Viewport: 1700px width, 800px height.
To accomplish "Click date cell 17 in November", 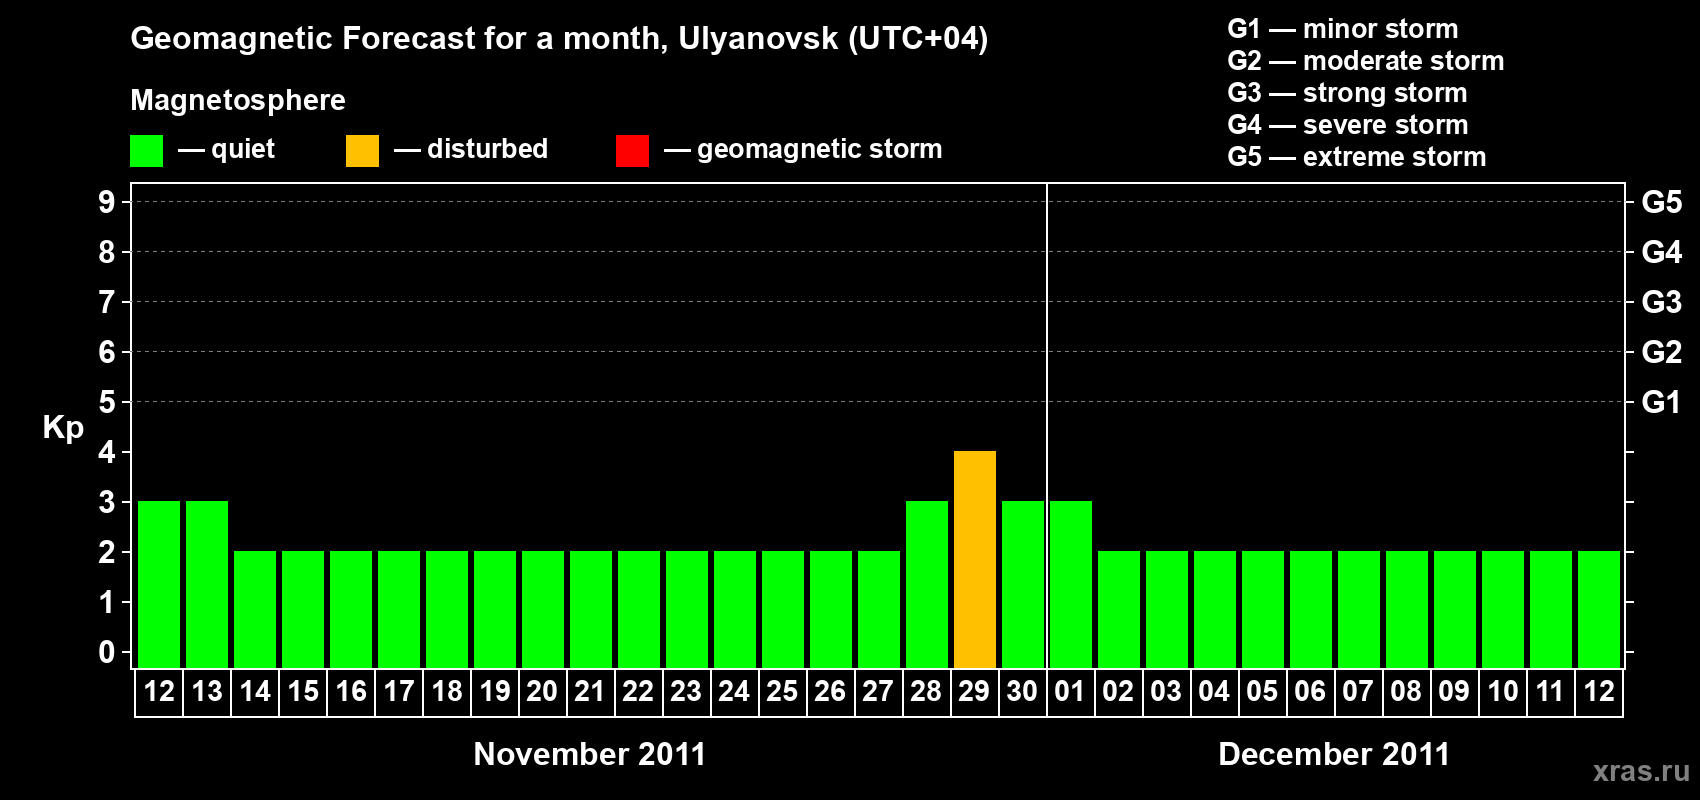I will point(399,692).
